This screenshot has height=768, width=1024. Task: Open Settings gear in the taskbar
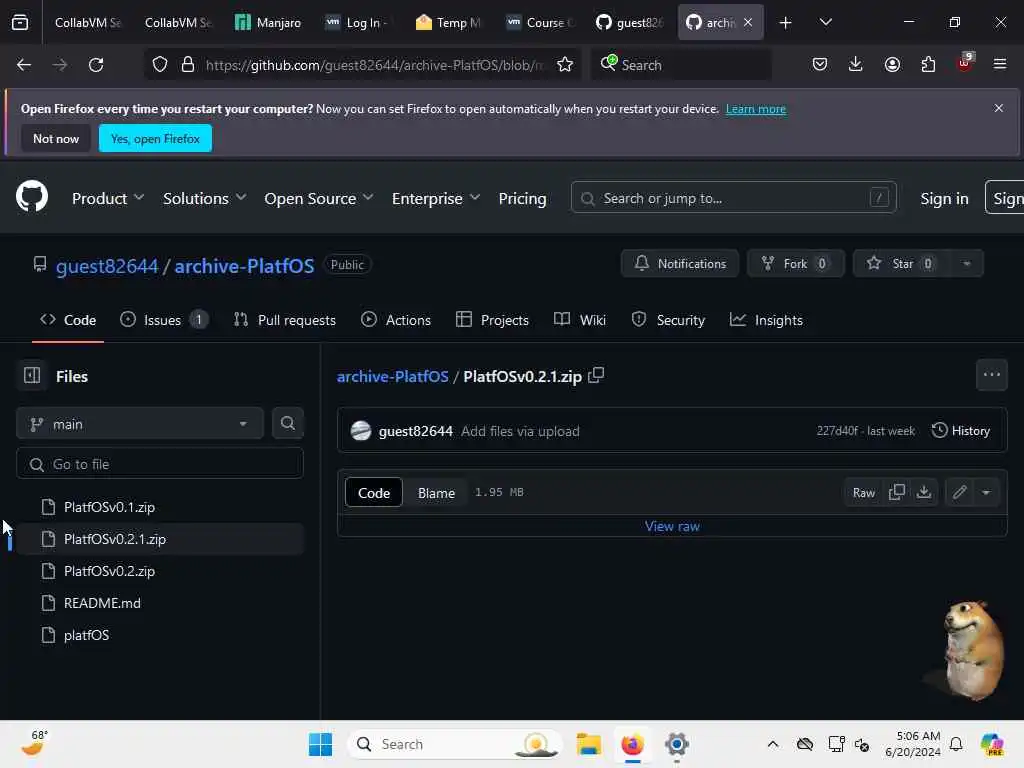[x=677, y=744]
